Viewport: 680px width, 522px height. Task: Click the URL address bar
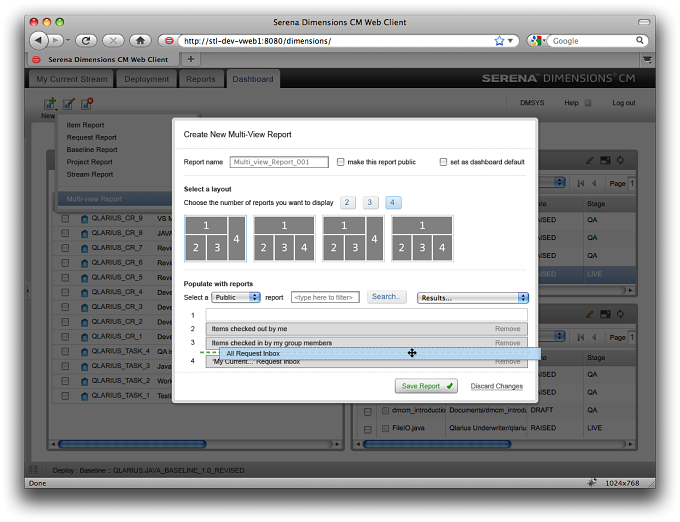click(x=336, y=41)
